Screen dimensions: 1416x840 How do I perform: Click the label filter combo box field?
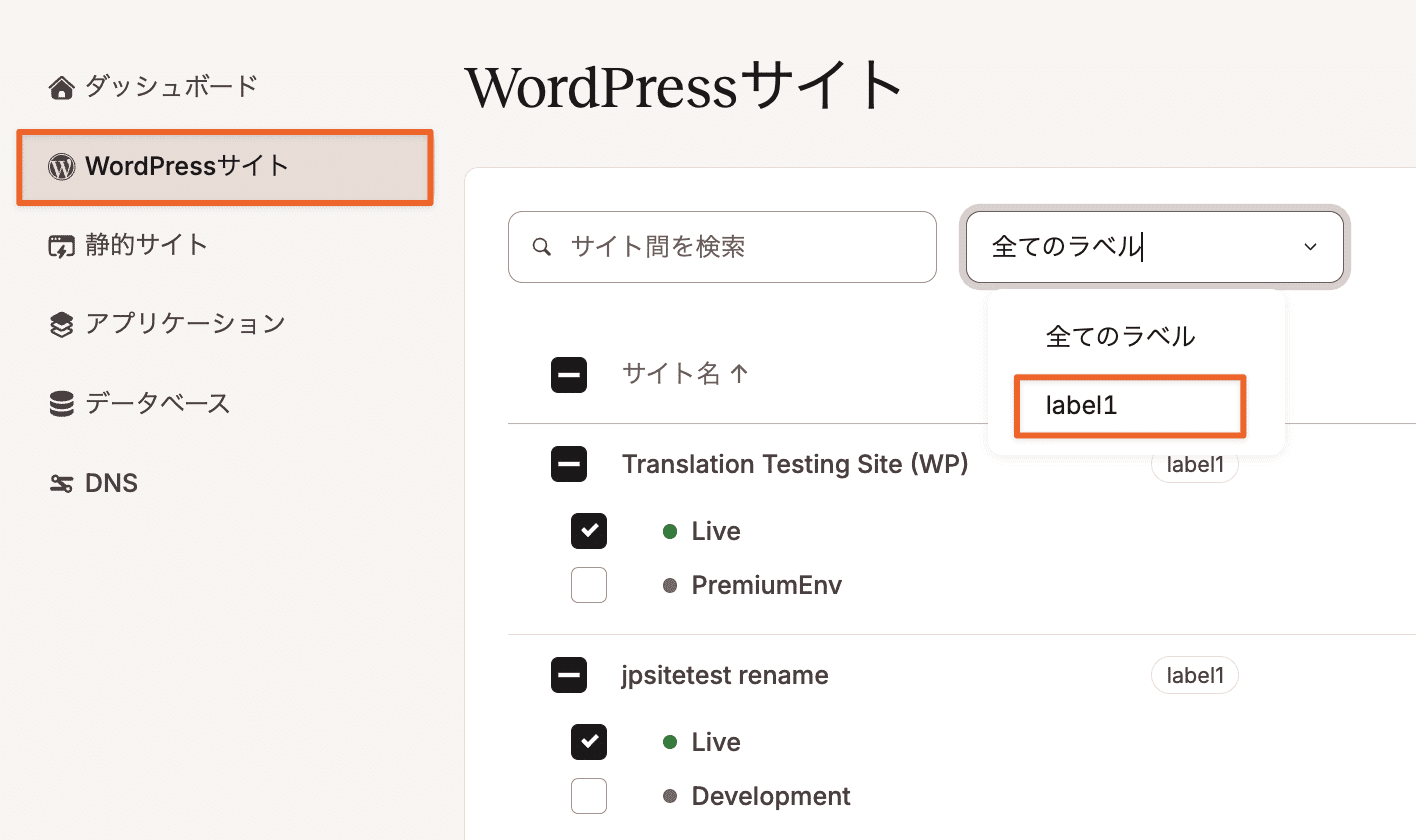(1155, 247)
